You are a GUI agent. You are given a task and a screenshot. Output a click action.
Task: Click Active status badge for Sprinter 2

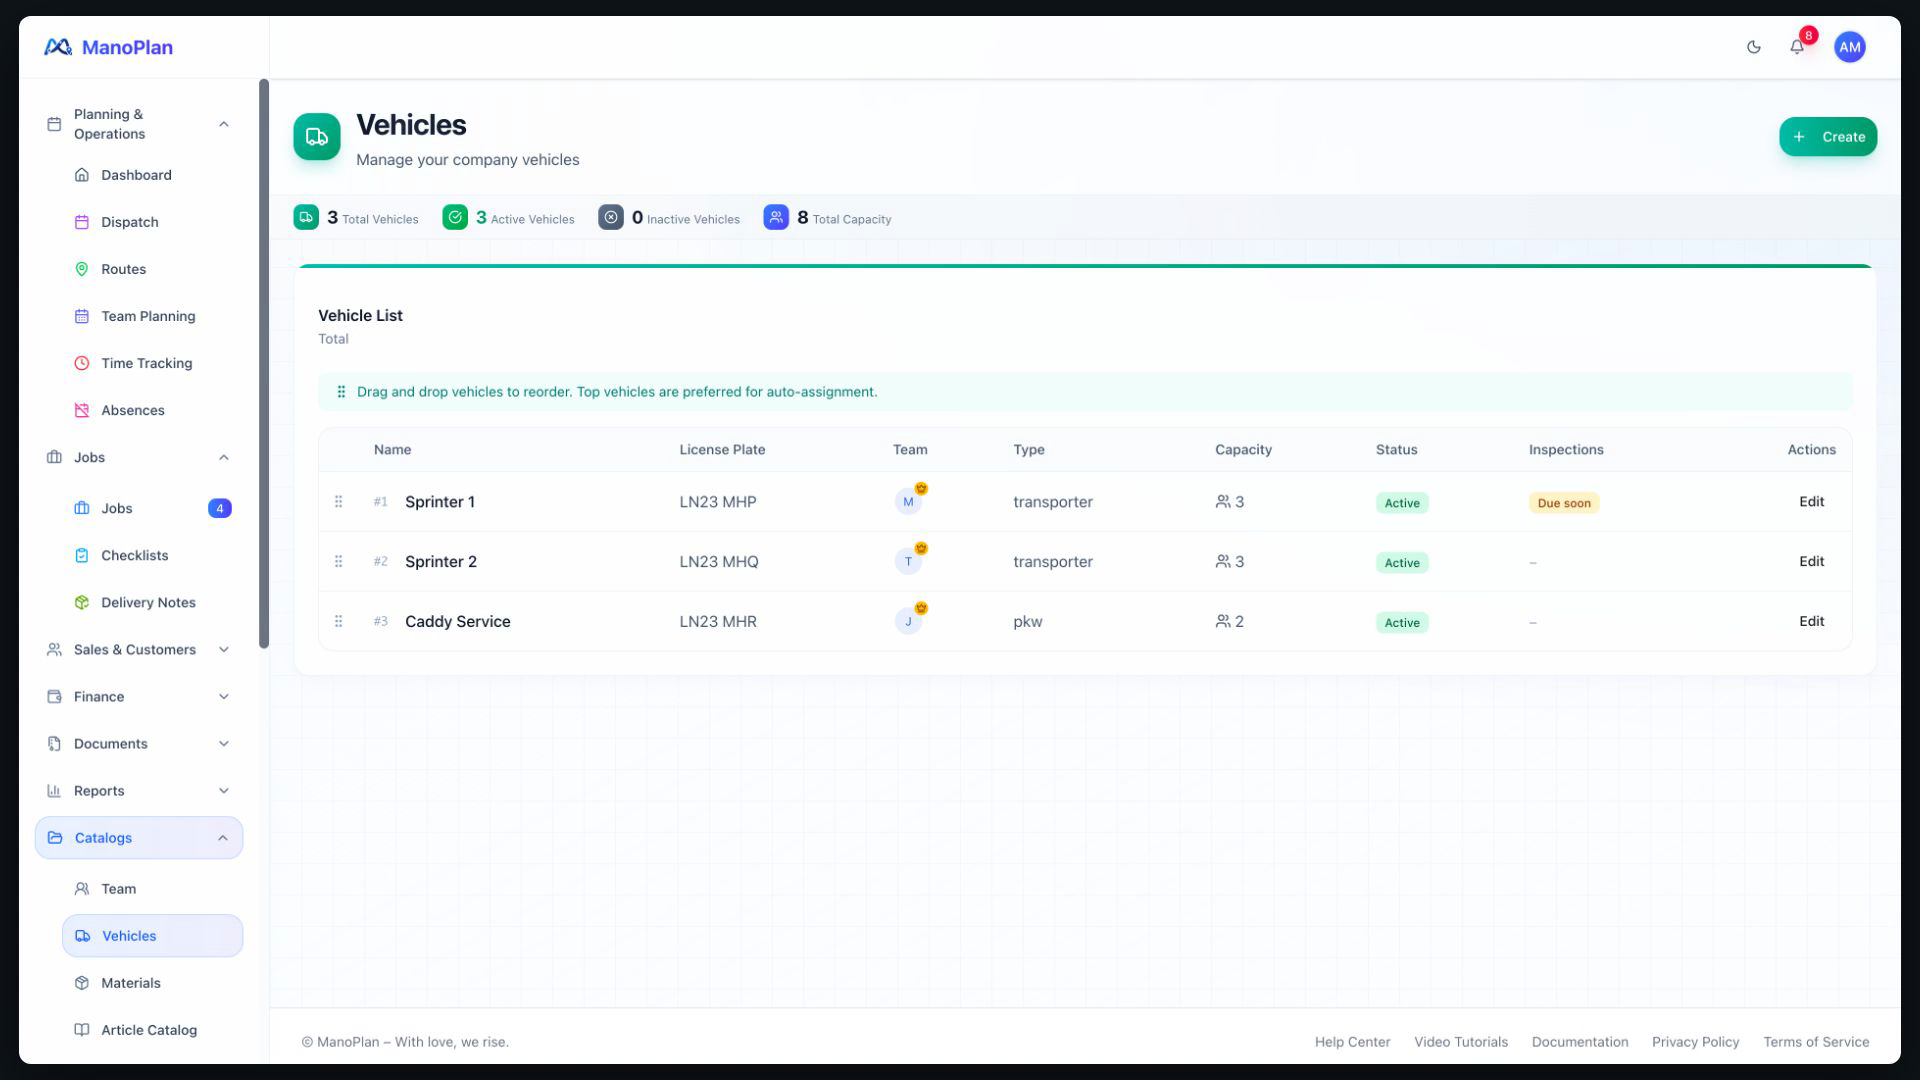coord(1401,563)
